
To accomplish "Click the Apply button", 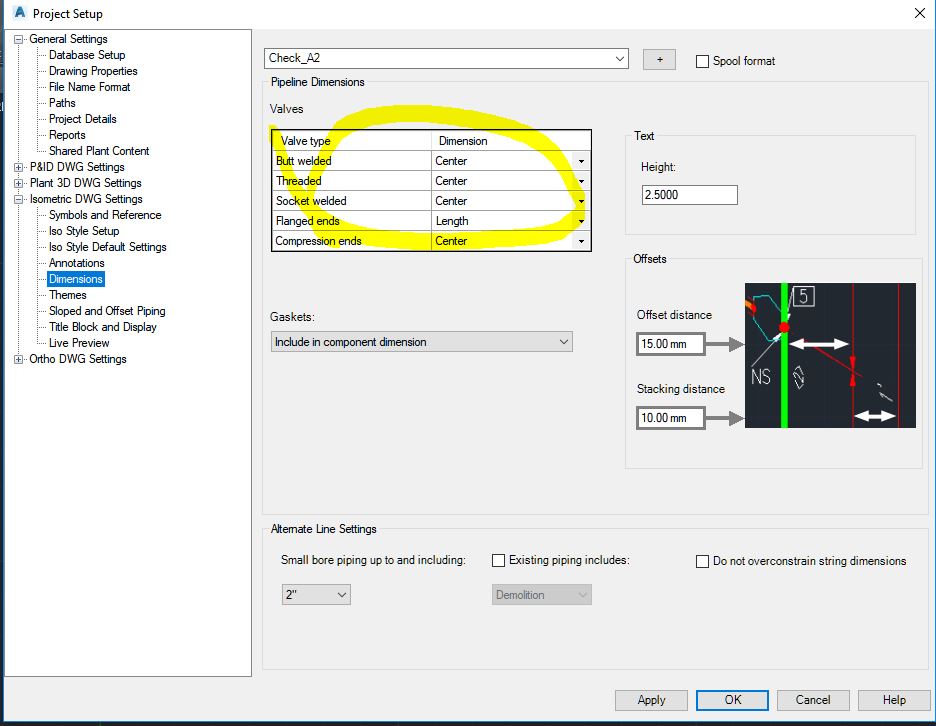I will pyautogui.click(x=651, y=700).
